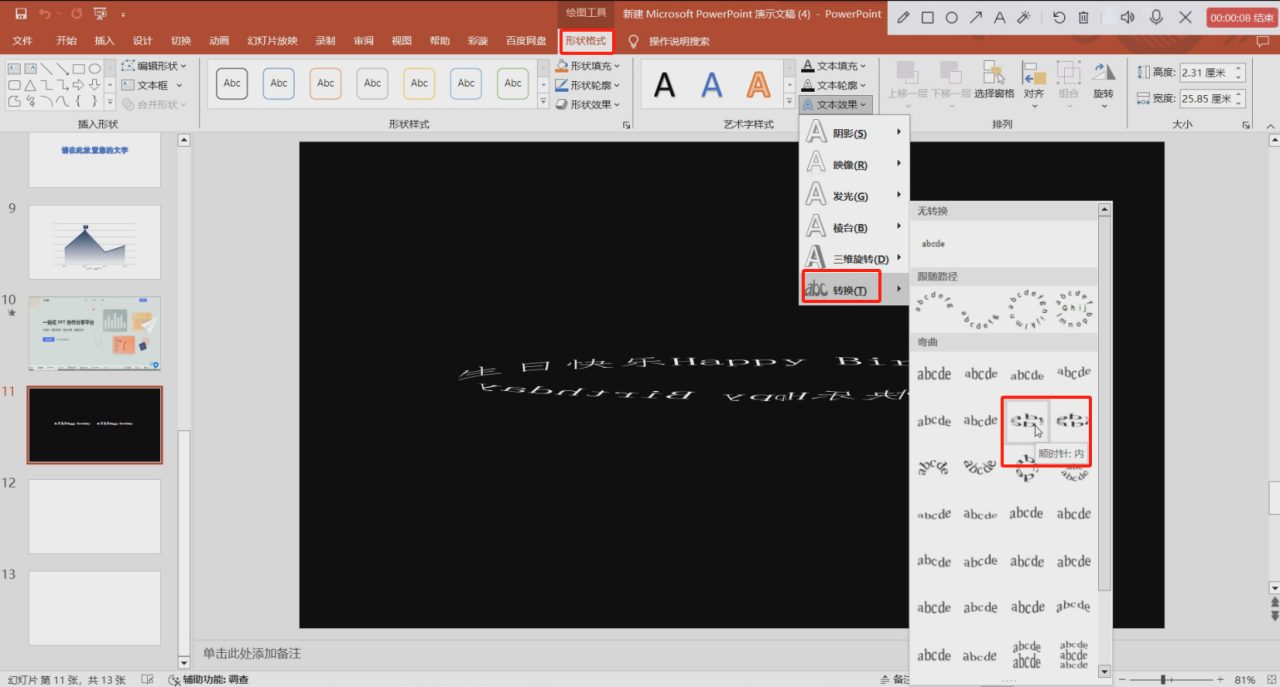The image size is (1280, 687).
Task: Select the Oval shape tool
Action: pos(95,69)
